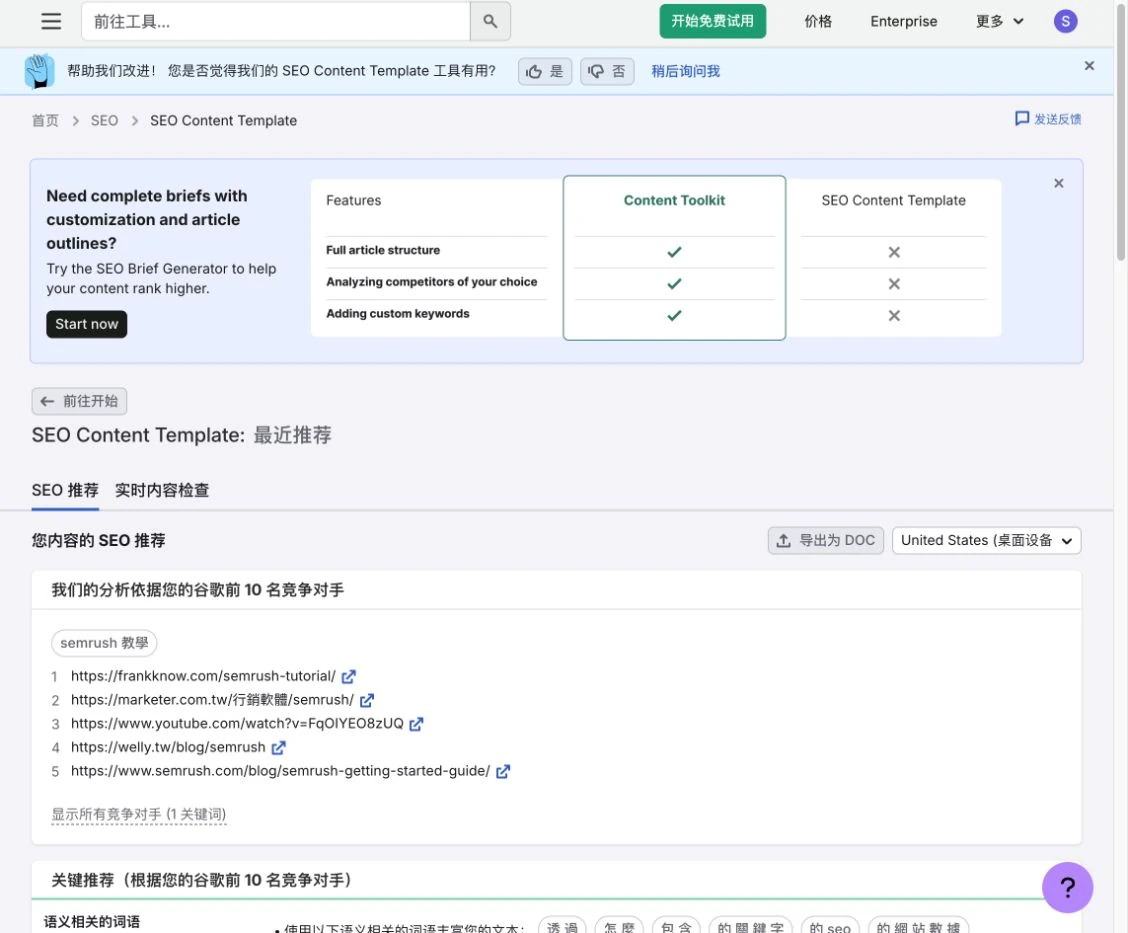Select the Full article structure row label
This screenshot has width=1128, height=933.
coord(383,250)
